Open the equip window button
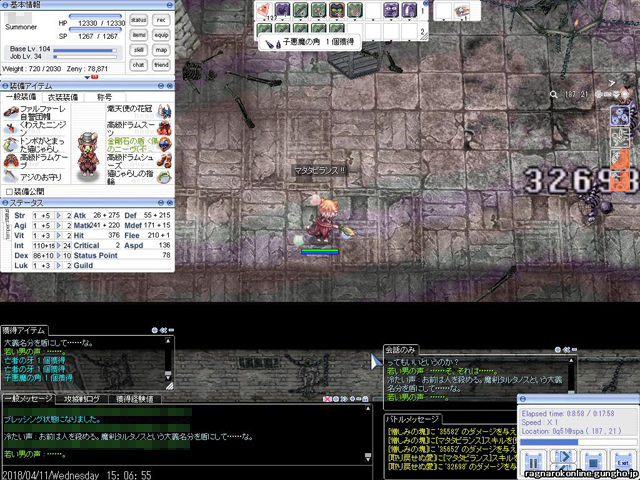640x480 pixels. pyautogui.click(x=162, y=35)
